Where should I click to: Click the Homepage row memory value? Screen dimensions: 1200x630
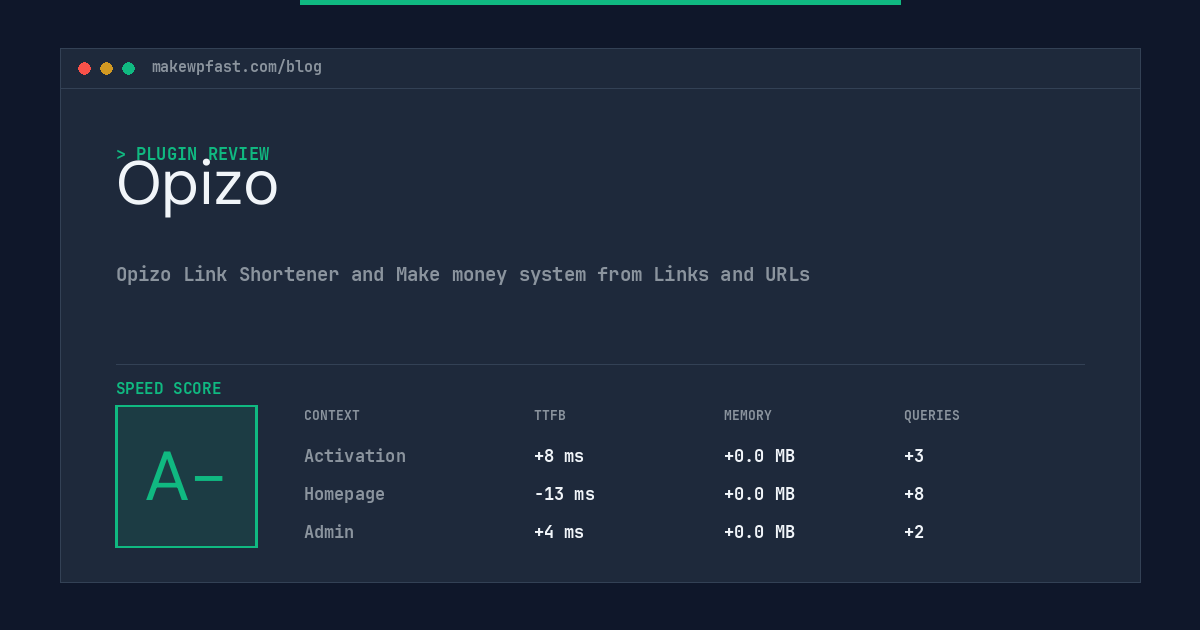coord(759,494)
